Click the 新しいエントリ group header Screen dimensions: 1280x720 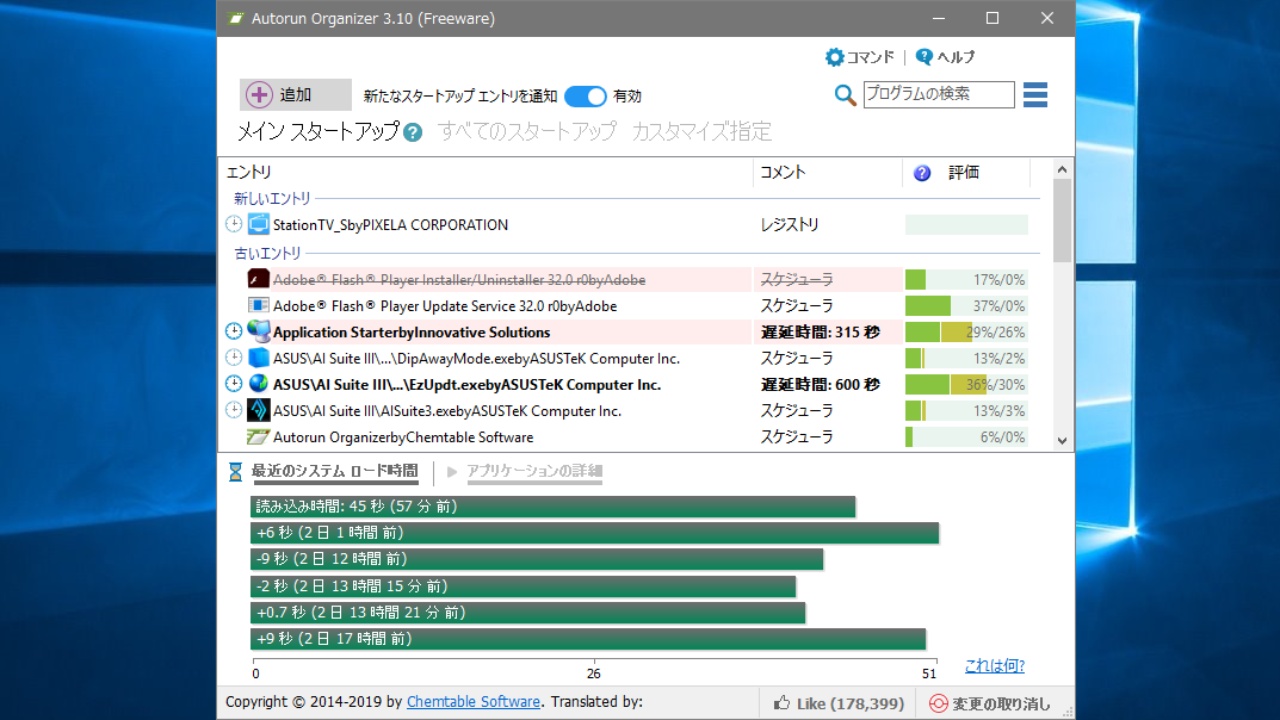pos(272,198)
